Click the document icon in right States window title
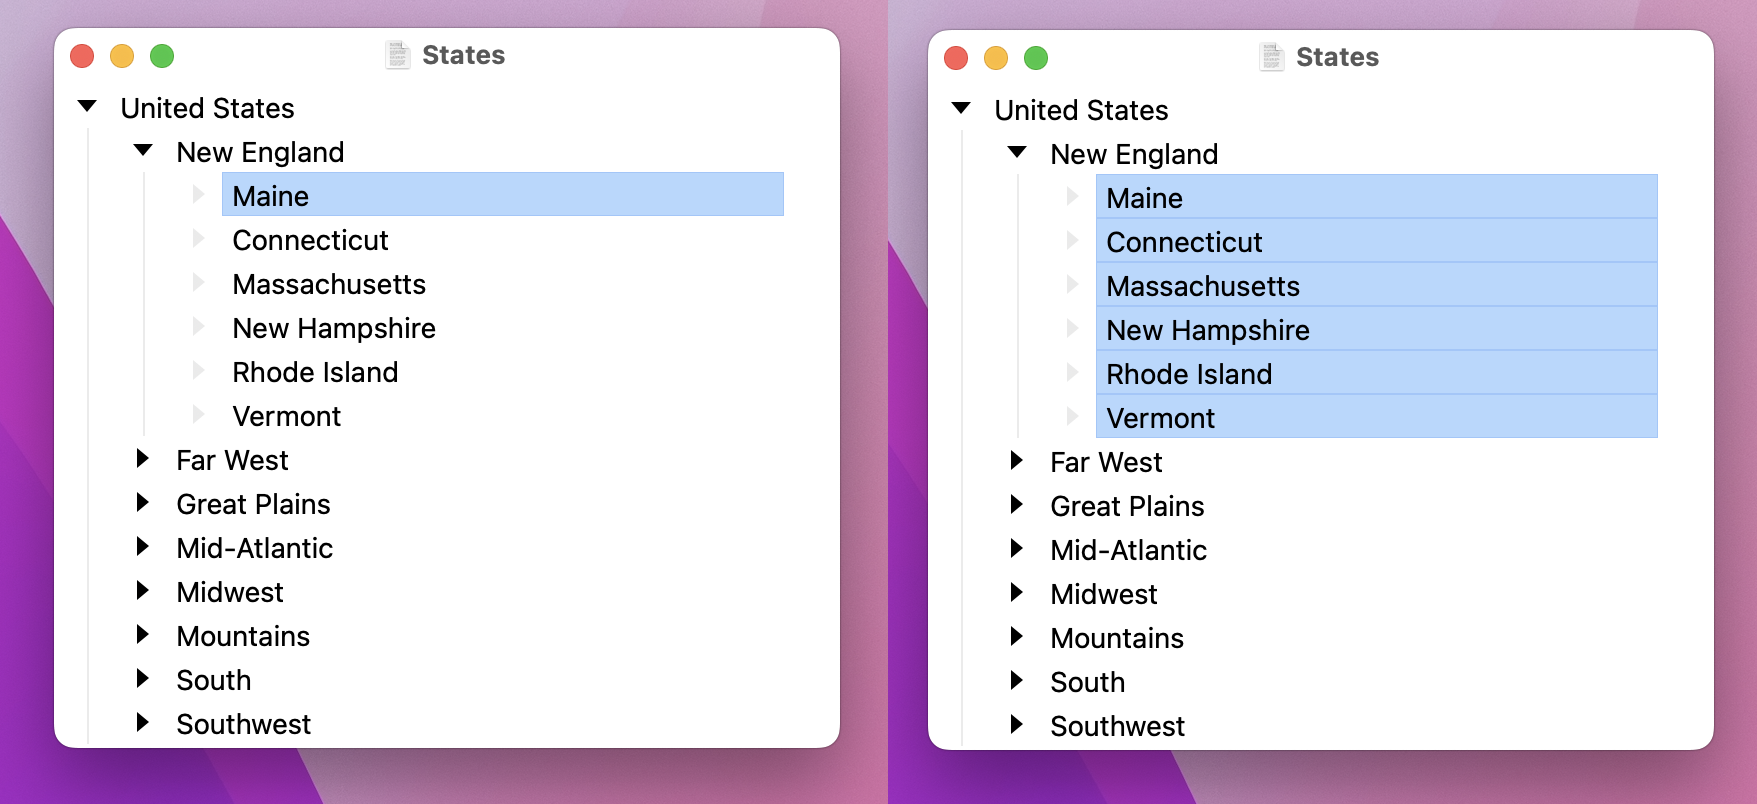 1272,57
